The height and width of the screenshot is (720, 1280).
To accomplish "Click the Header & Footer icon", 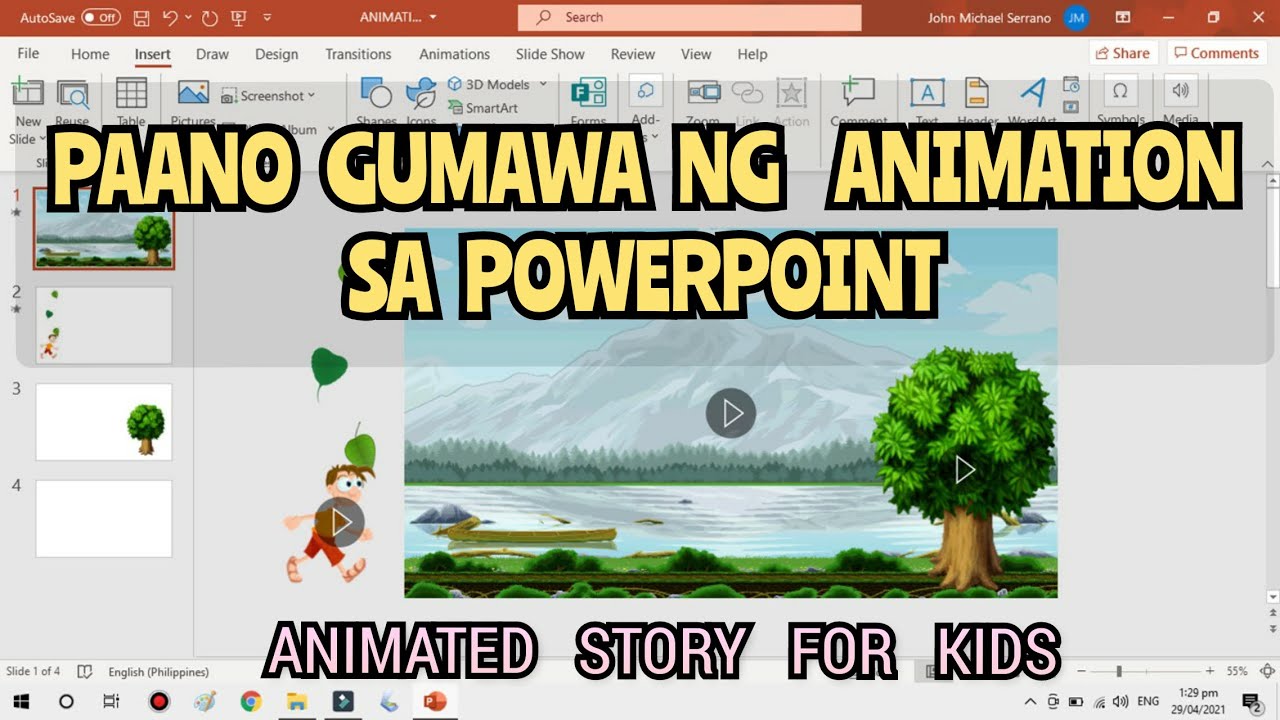I will pyautogui.click(x=977, y=93).
